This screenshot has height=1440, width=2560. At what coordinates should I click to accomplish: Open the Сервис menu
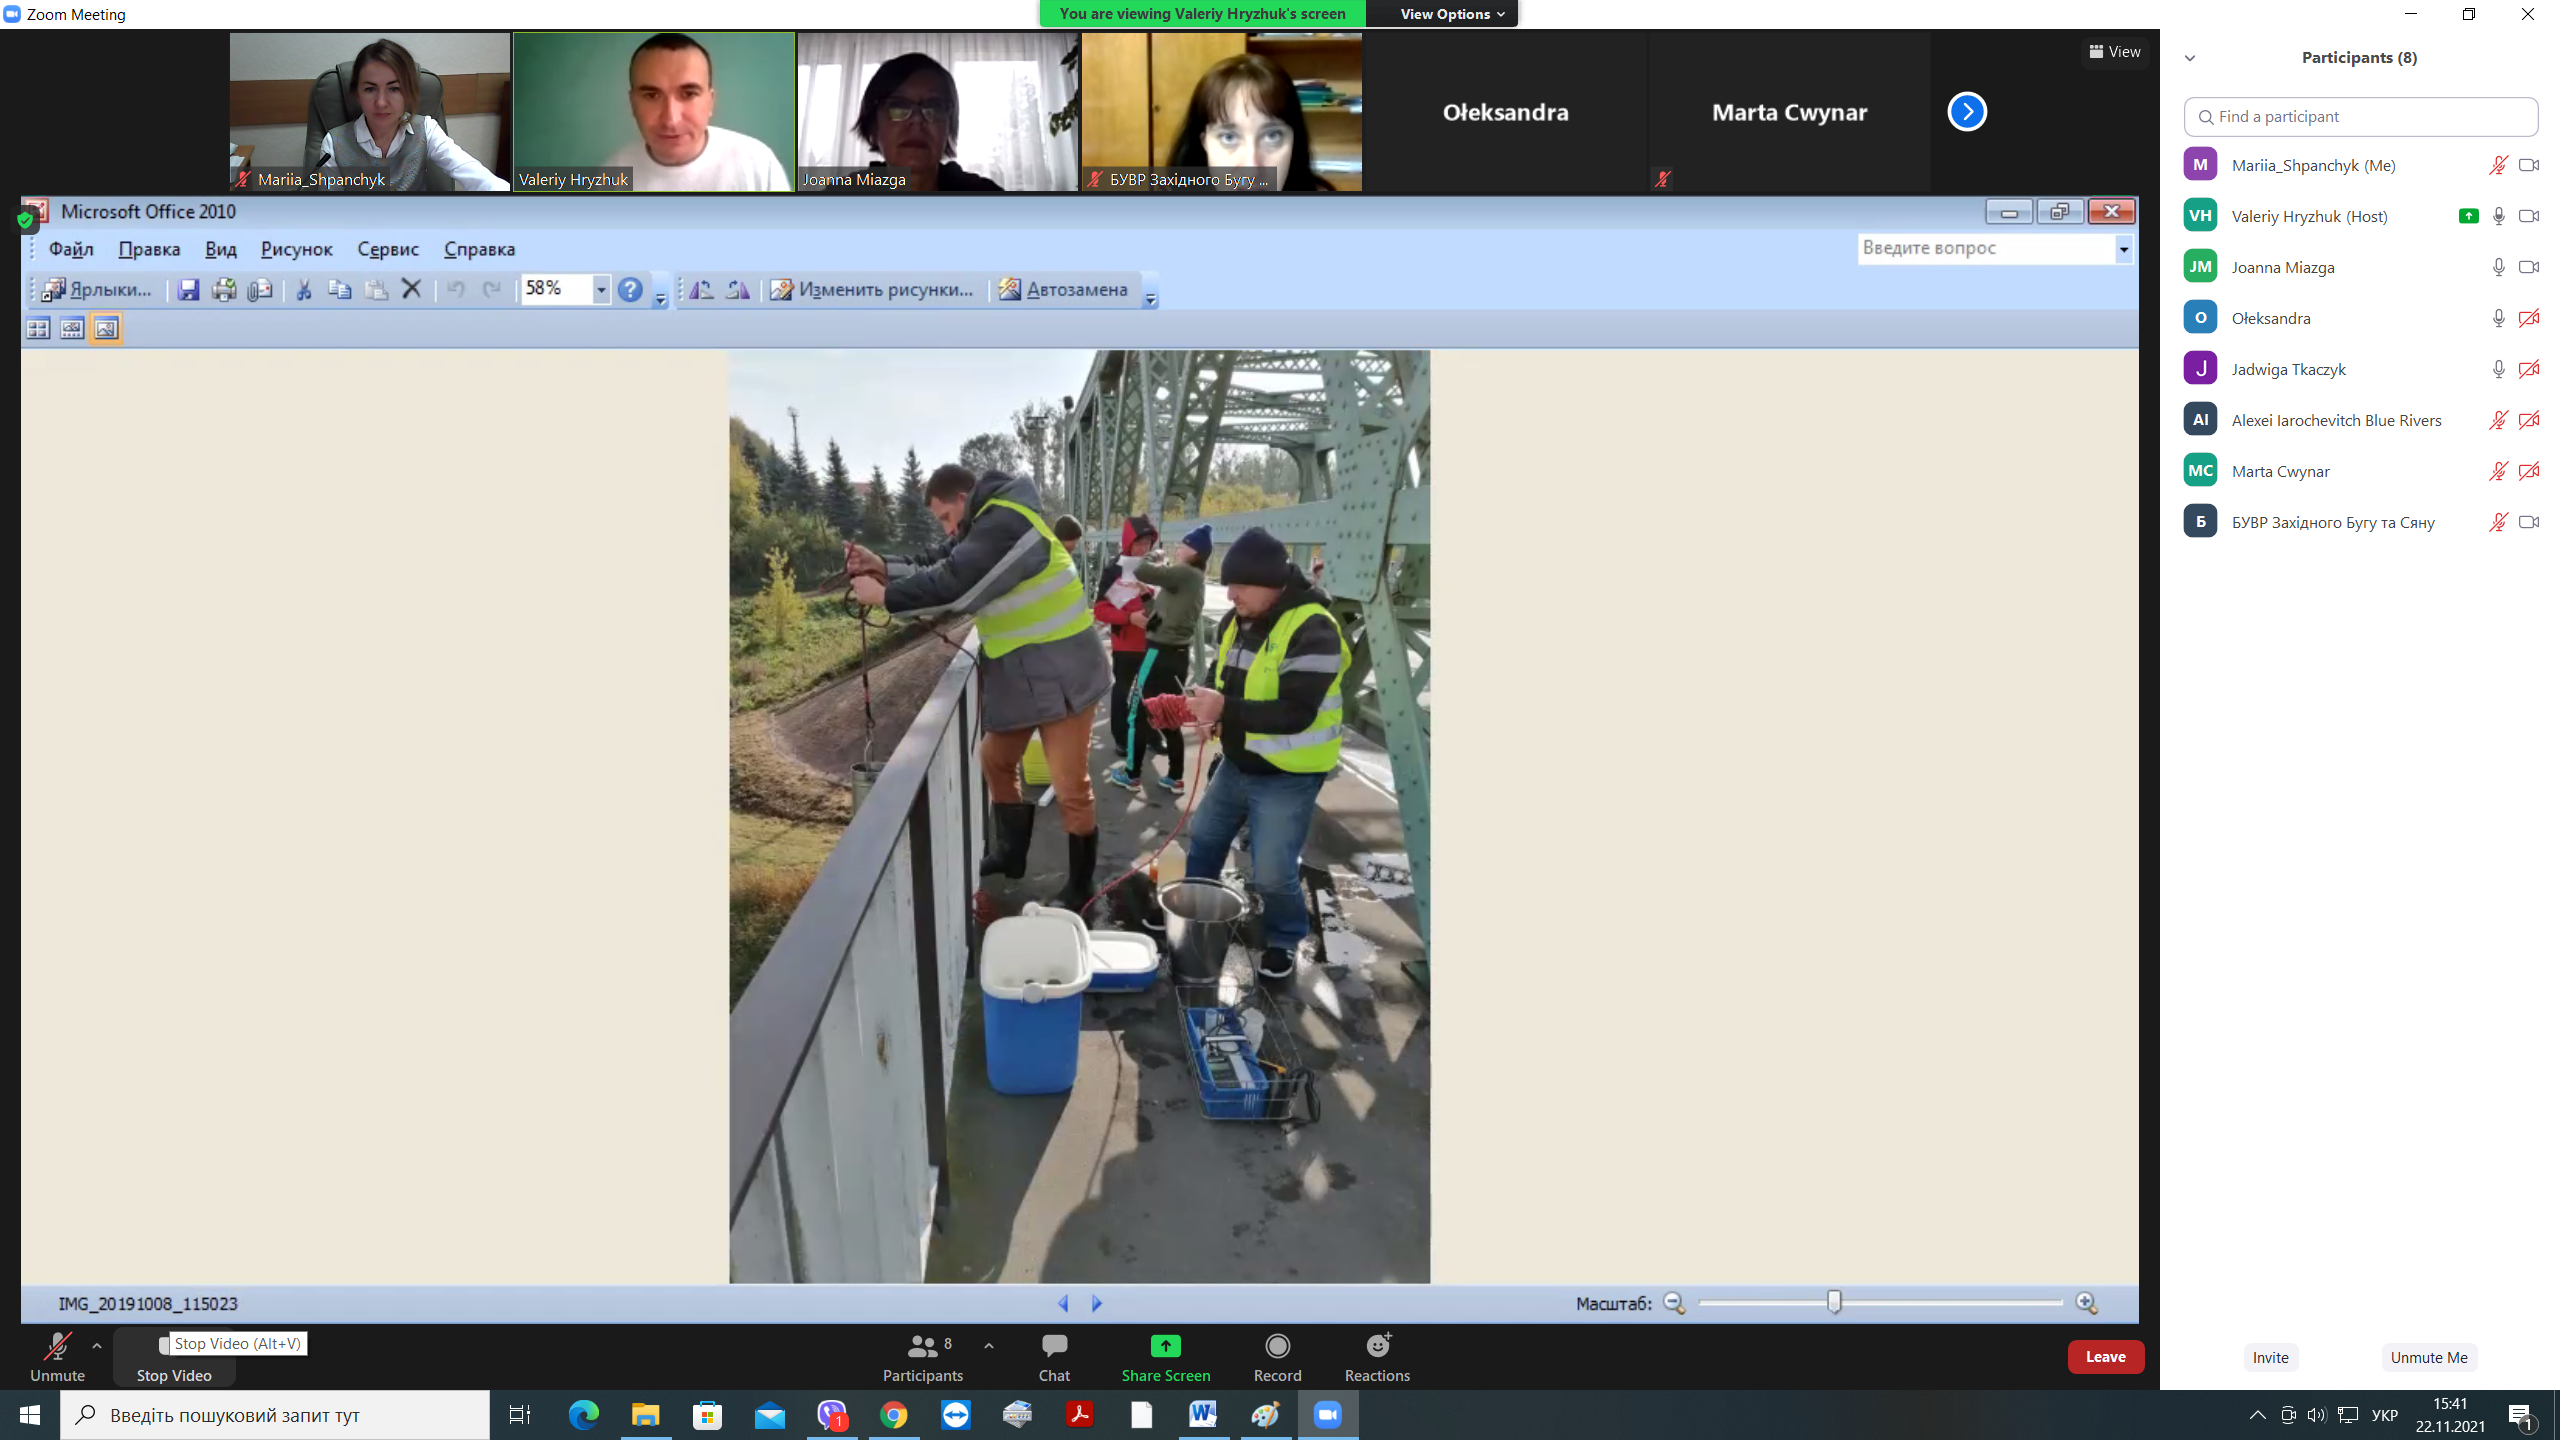(388, 249)
